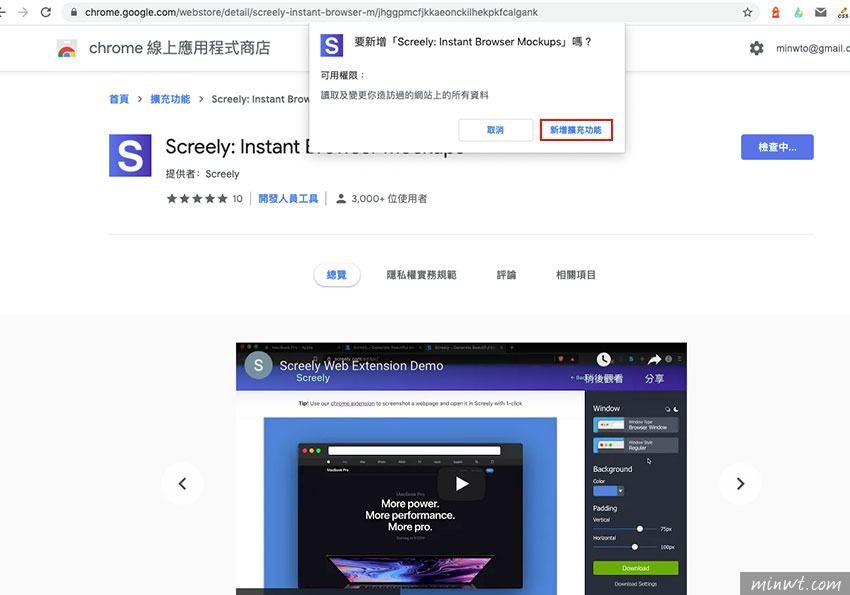This screenshot has width=850, height=595.
Task: Click Share arrow icon on video
Action: point(654,359)
